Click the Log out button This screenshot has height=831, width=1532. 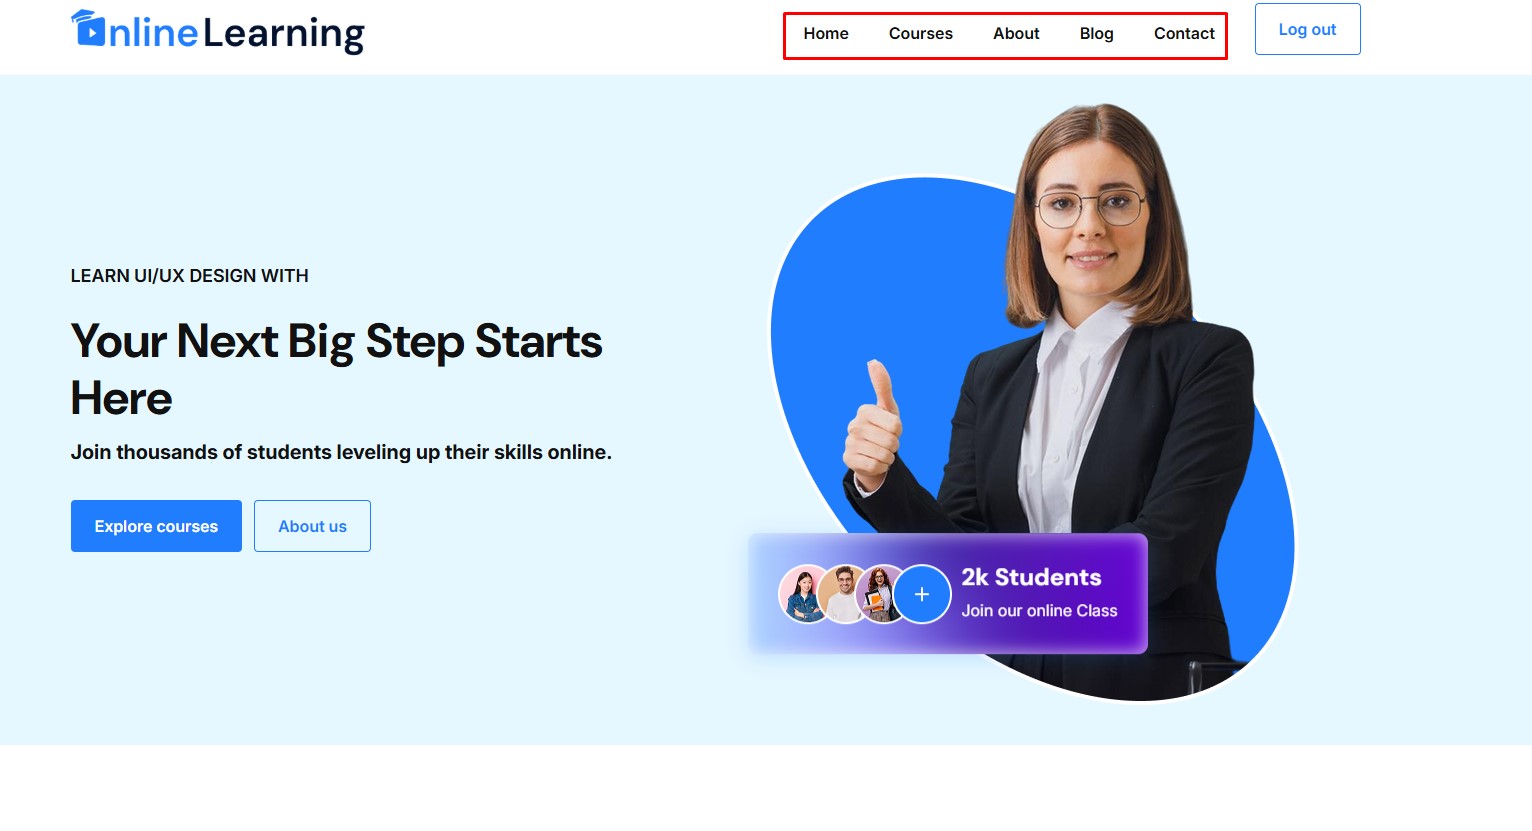coord(1307,29)
